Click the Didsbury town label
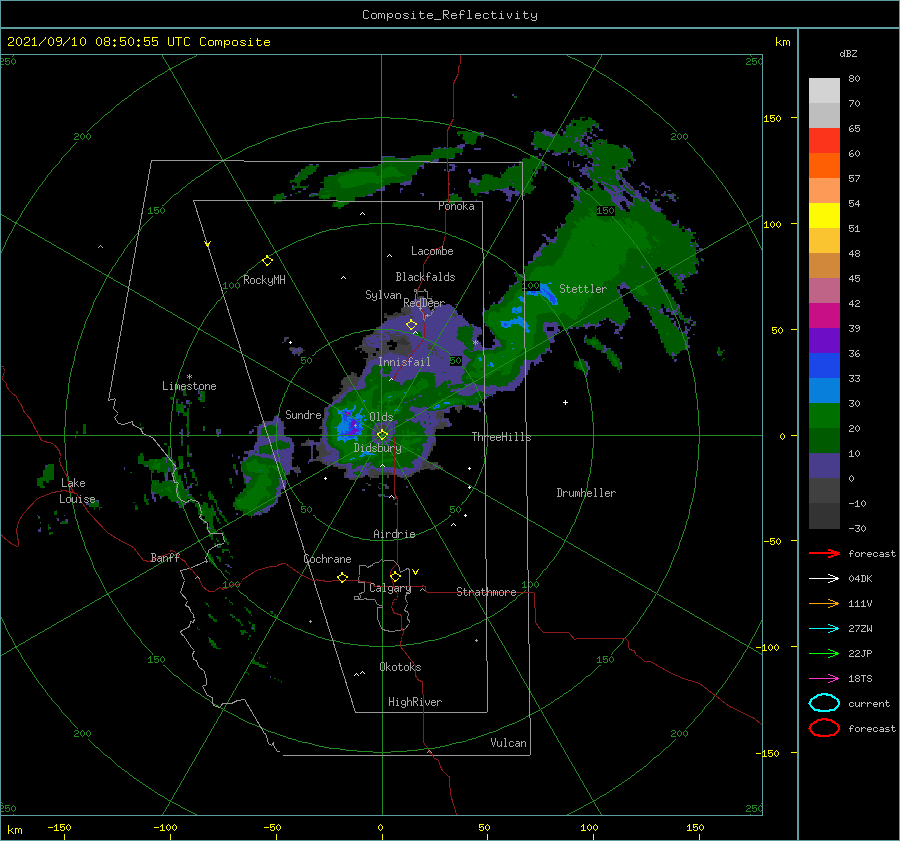 (378, 448)
